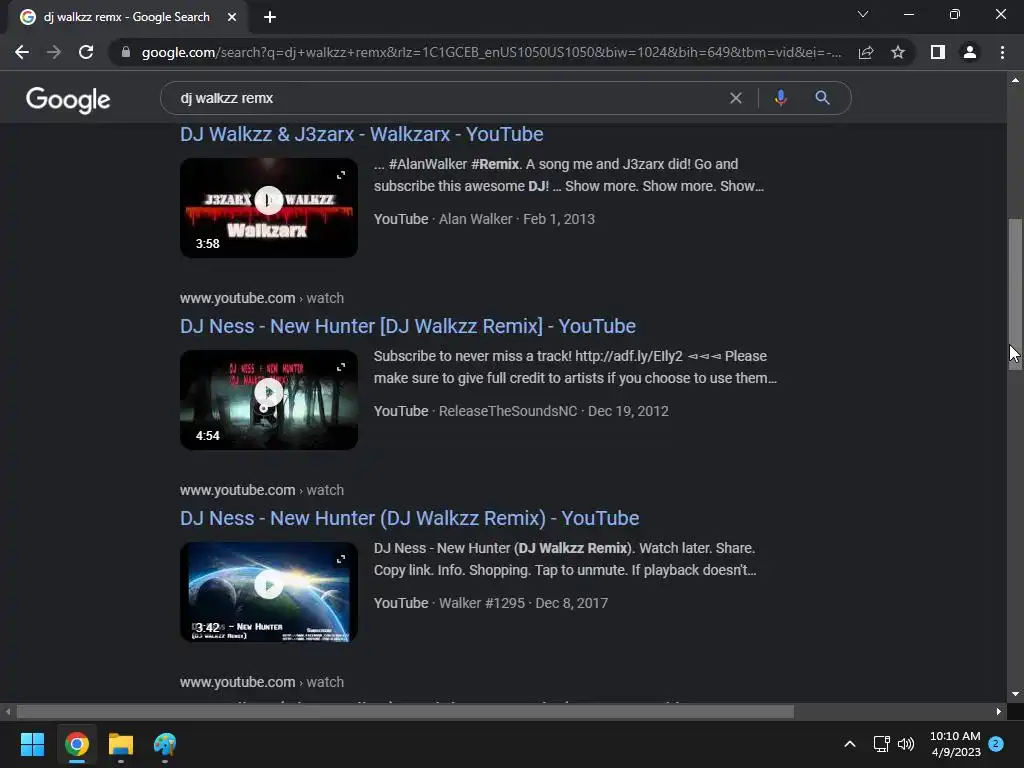Clear the Google search box text
This screenshot has width=1024, height=768.
click(736, 98)
